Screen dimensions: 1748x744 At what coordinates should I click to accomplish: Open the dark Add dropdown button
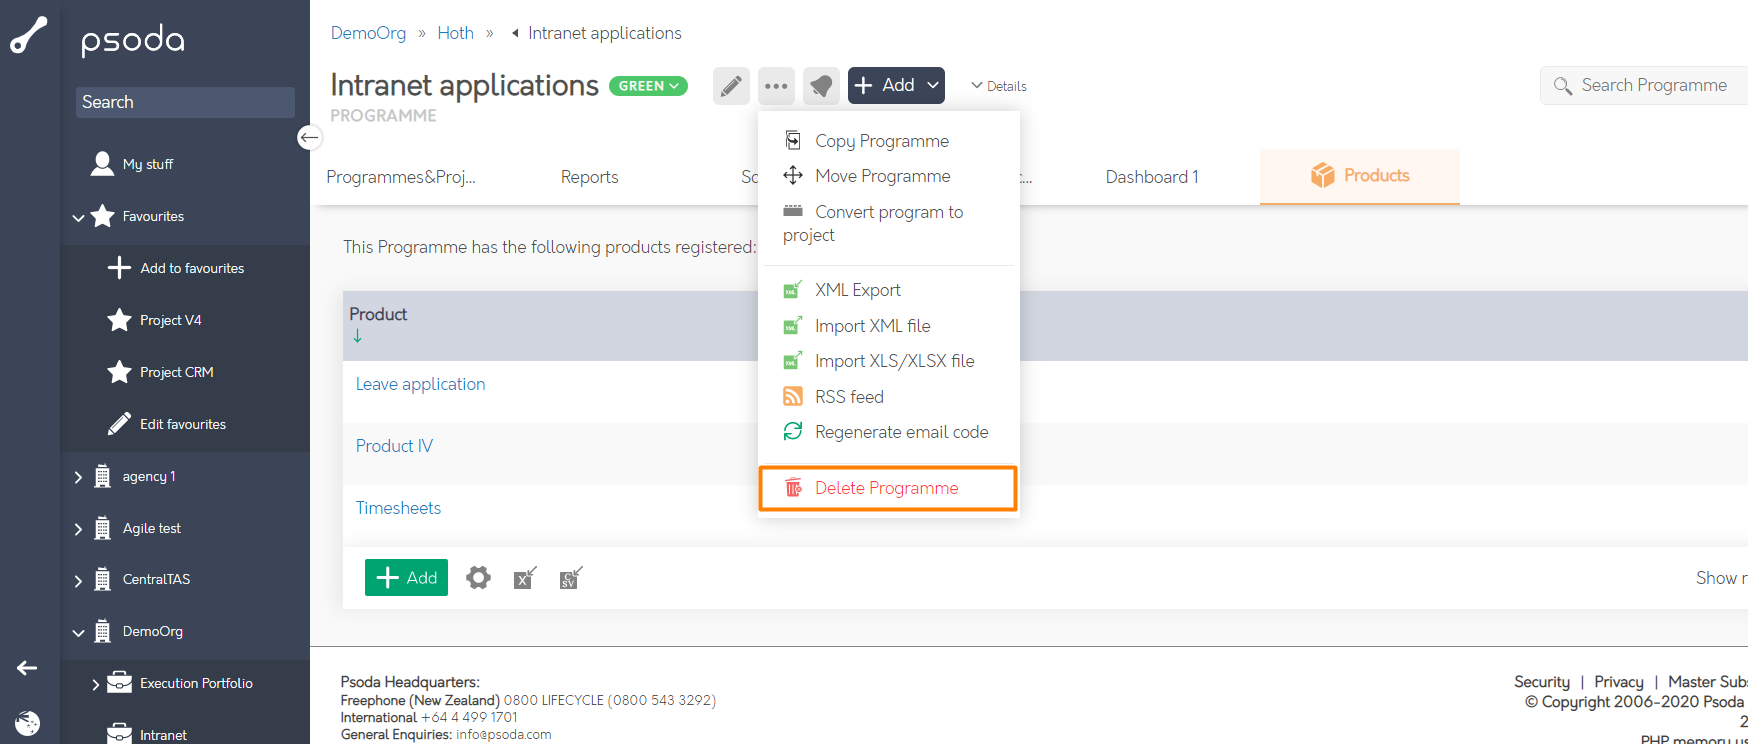tap(896, 86)
